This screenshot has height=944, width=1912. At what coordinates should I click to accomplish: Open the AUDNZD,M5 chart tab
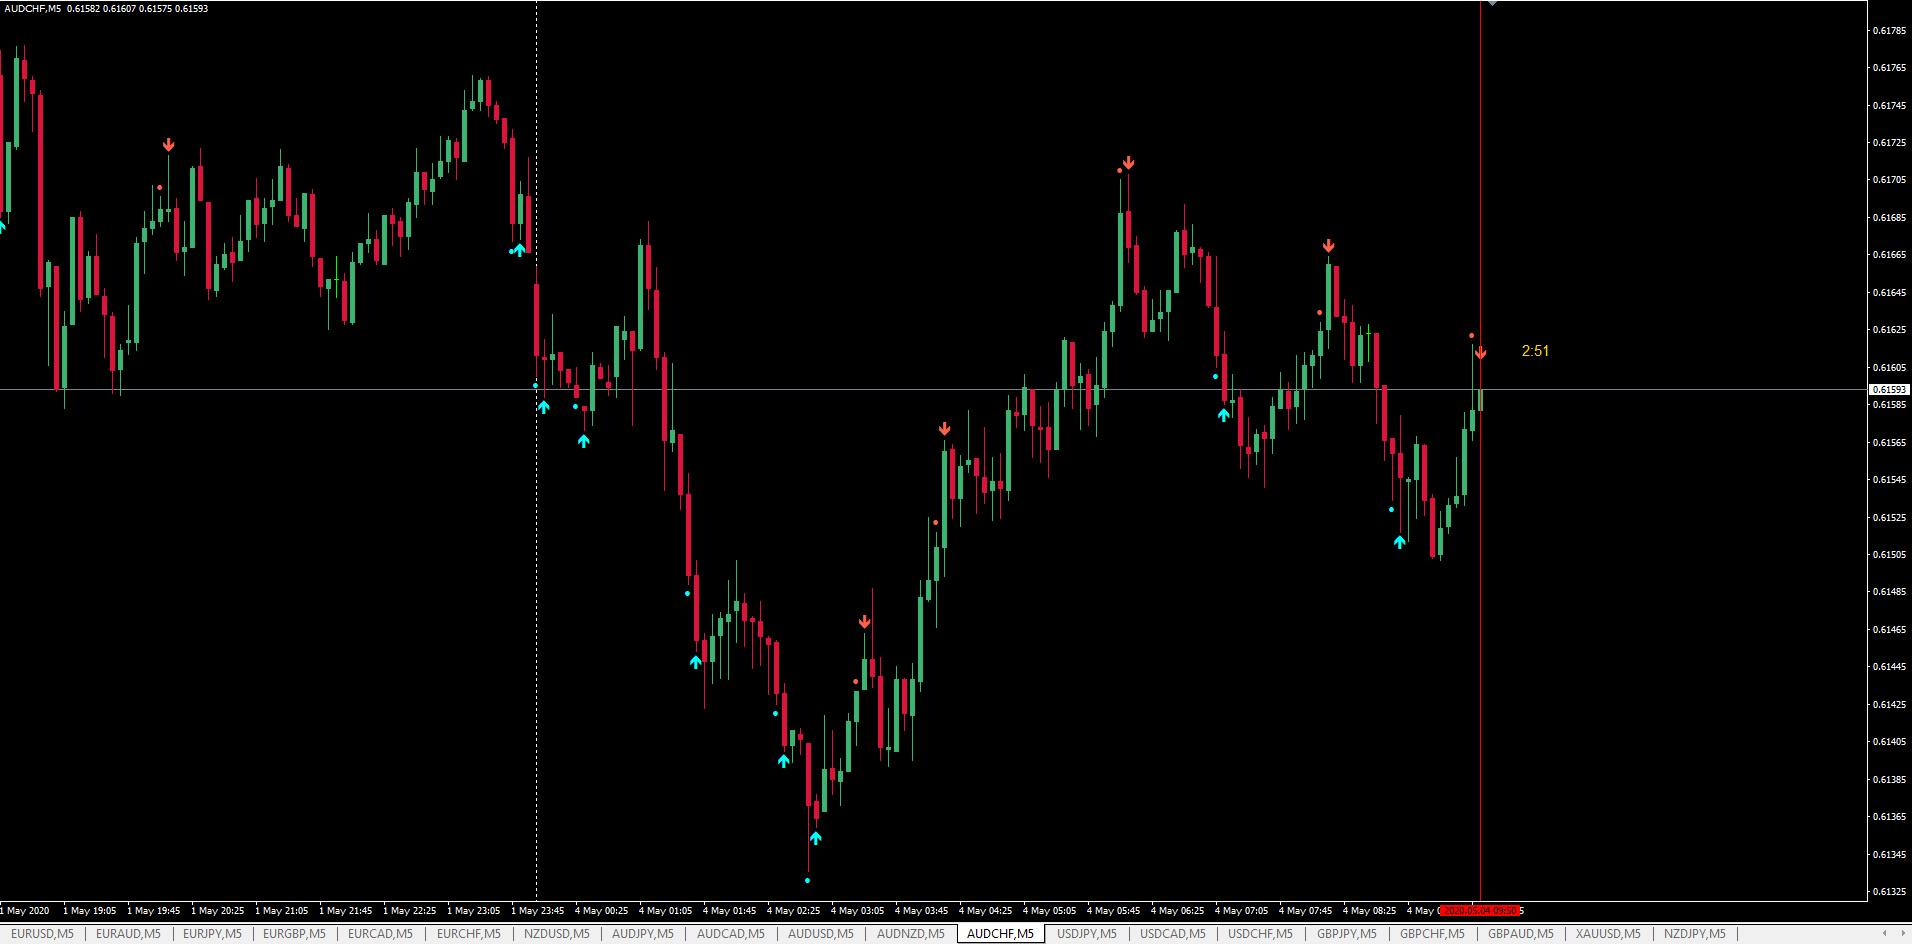[x=910, y=934]
